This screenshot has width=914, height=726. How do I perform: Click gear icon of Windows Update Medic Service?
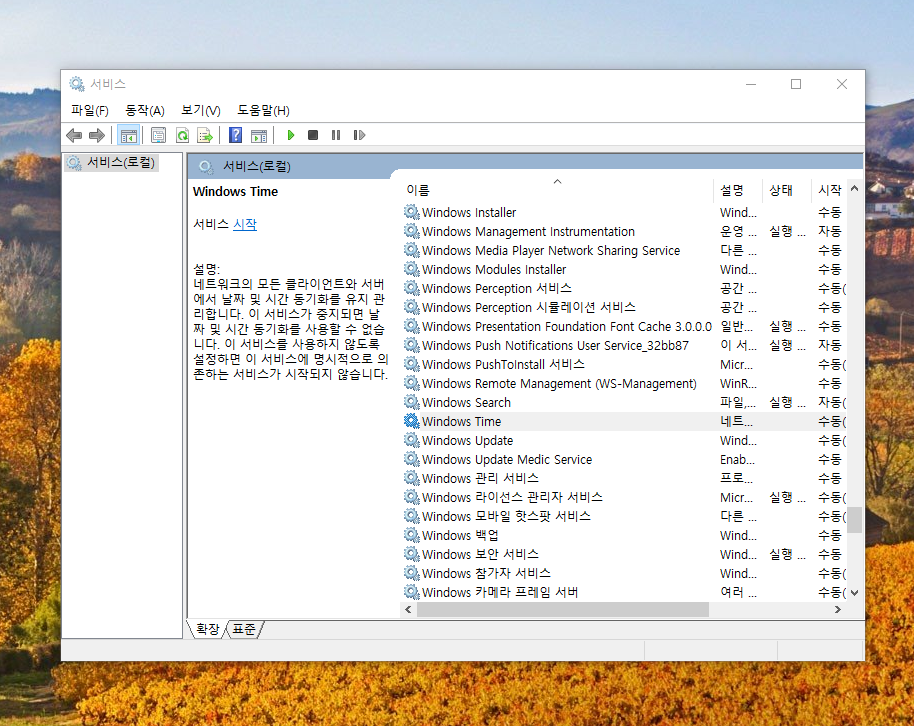coord(412,459)
